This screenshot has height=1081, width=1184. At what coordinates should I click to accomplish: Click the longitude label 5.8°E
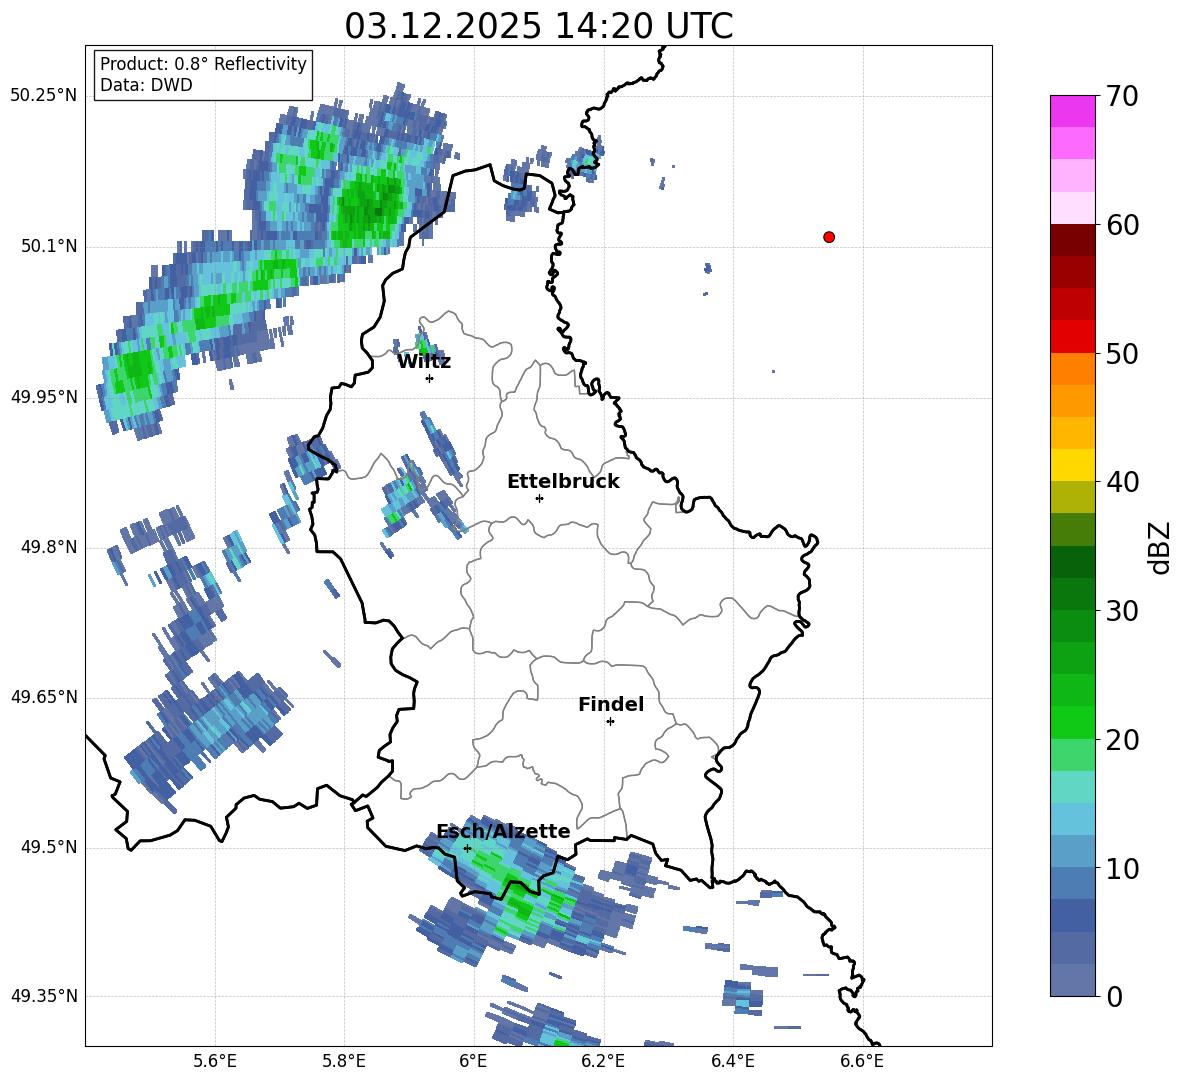[x=344, y=1061]
